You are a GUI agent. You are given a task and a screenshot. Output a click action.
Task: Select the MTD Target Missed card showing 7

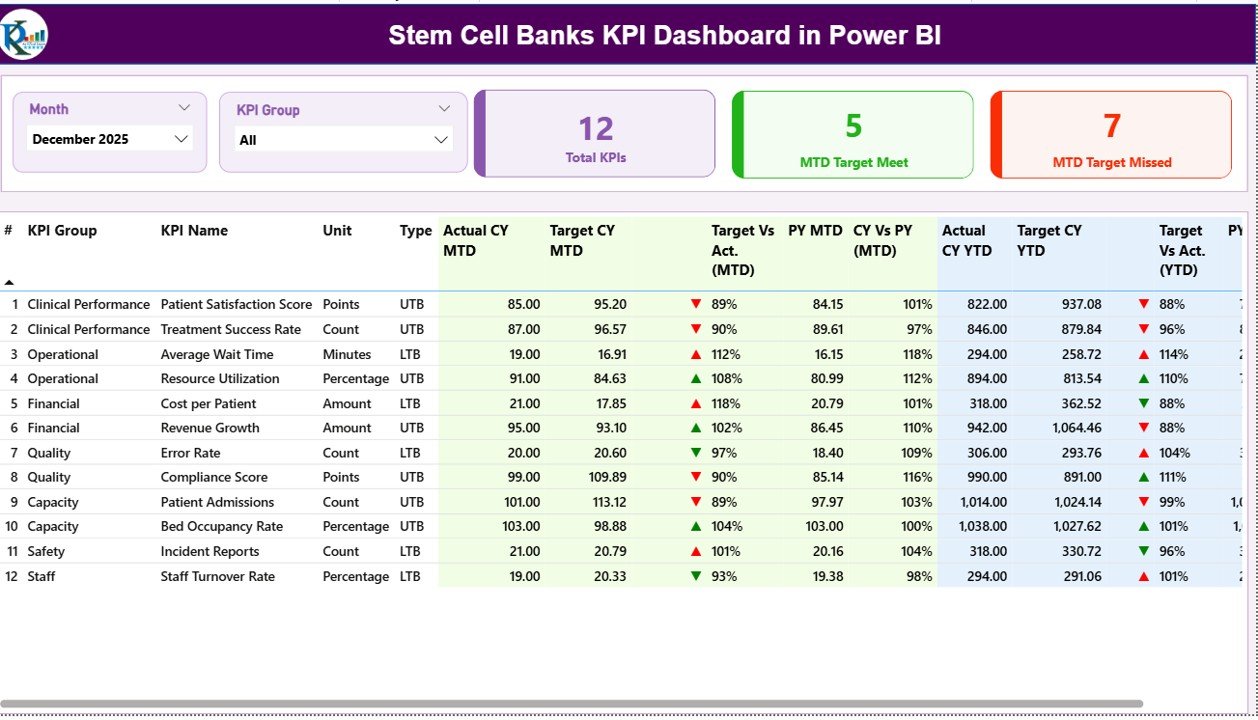click(1110, 134)
